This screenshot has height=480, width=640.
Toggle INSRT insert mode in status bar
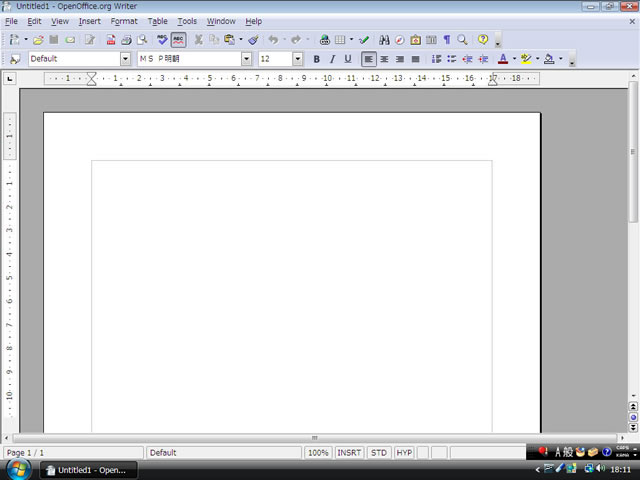point(349,453)
